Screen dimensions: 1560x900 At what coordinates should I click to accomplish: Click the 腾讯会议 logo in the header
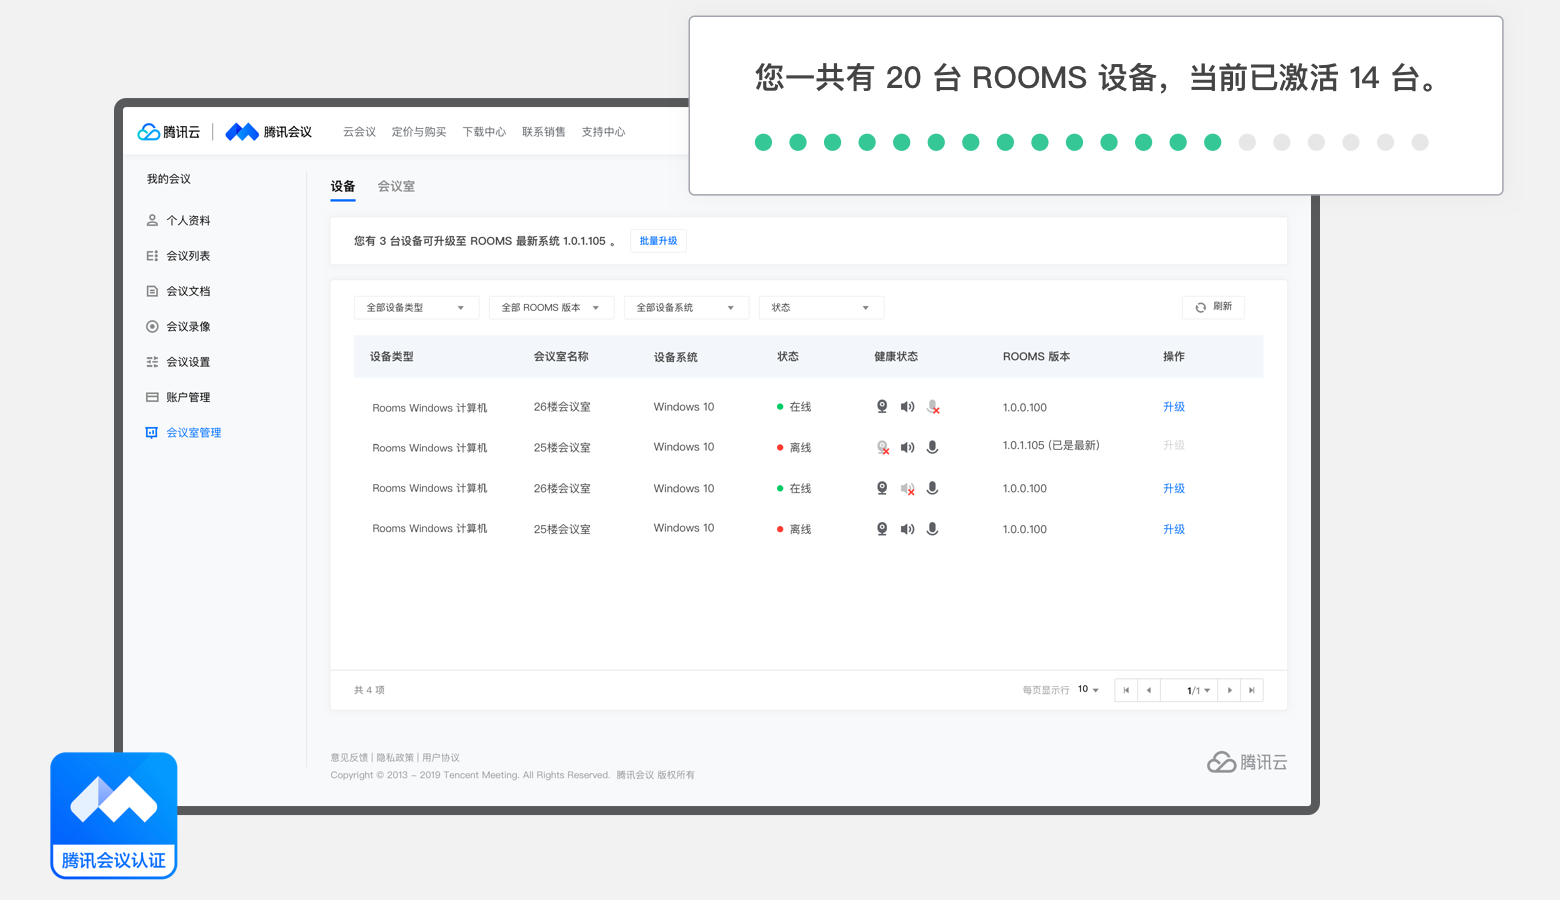tap(269, 132)
